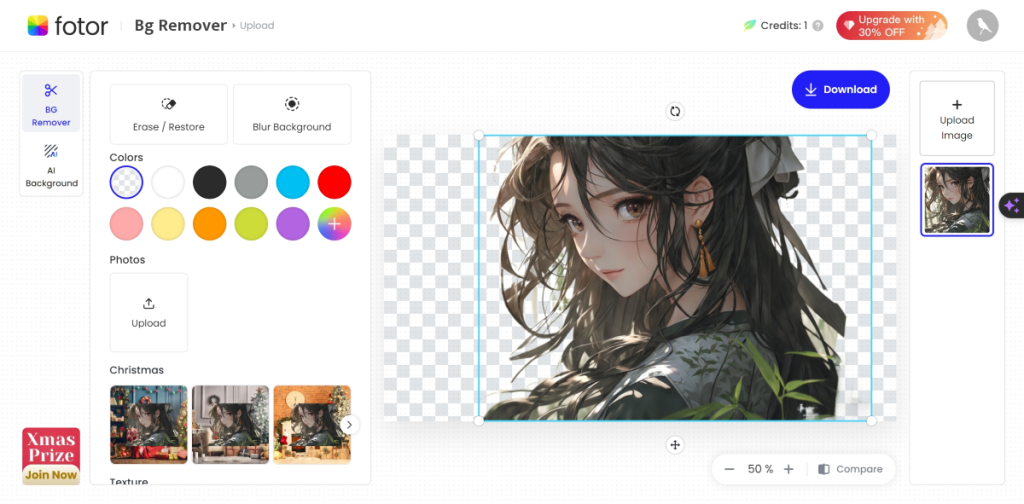Screen dimensions: 1024x504
Task: Pick the first Christmas background with gifts
Action: tap(149, 424)
